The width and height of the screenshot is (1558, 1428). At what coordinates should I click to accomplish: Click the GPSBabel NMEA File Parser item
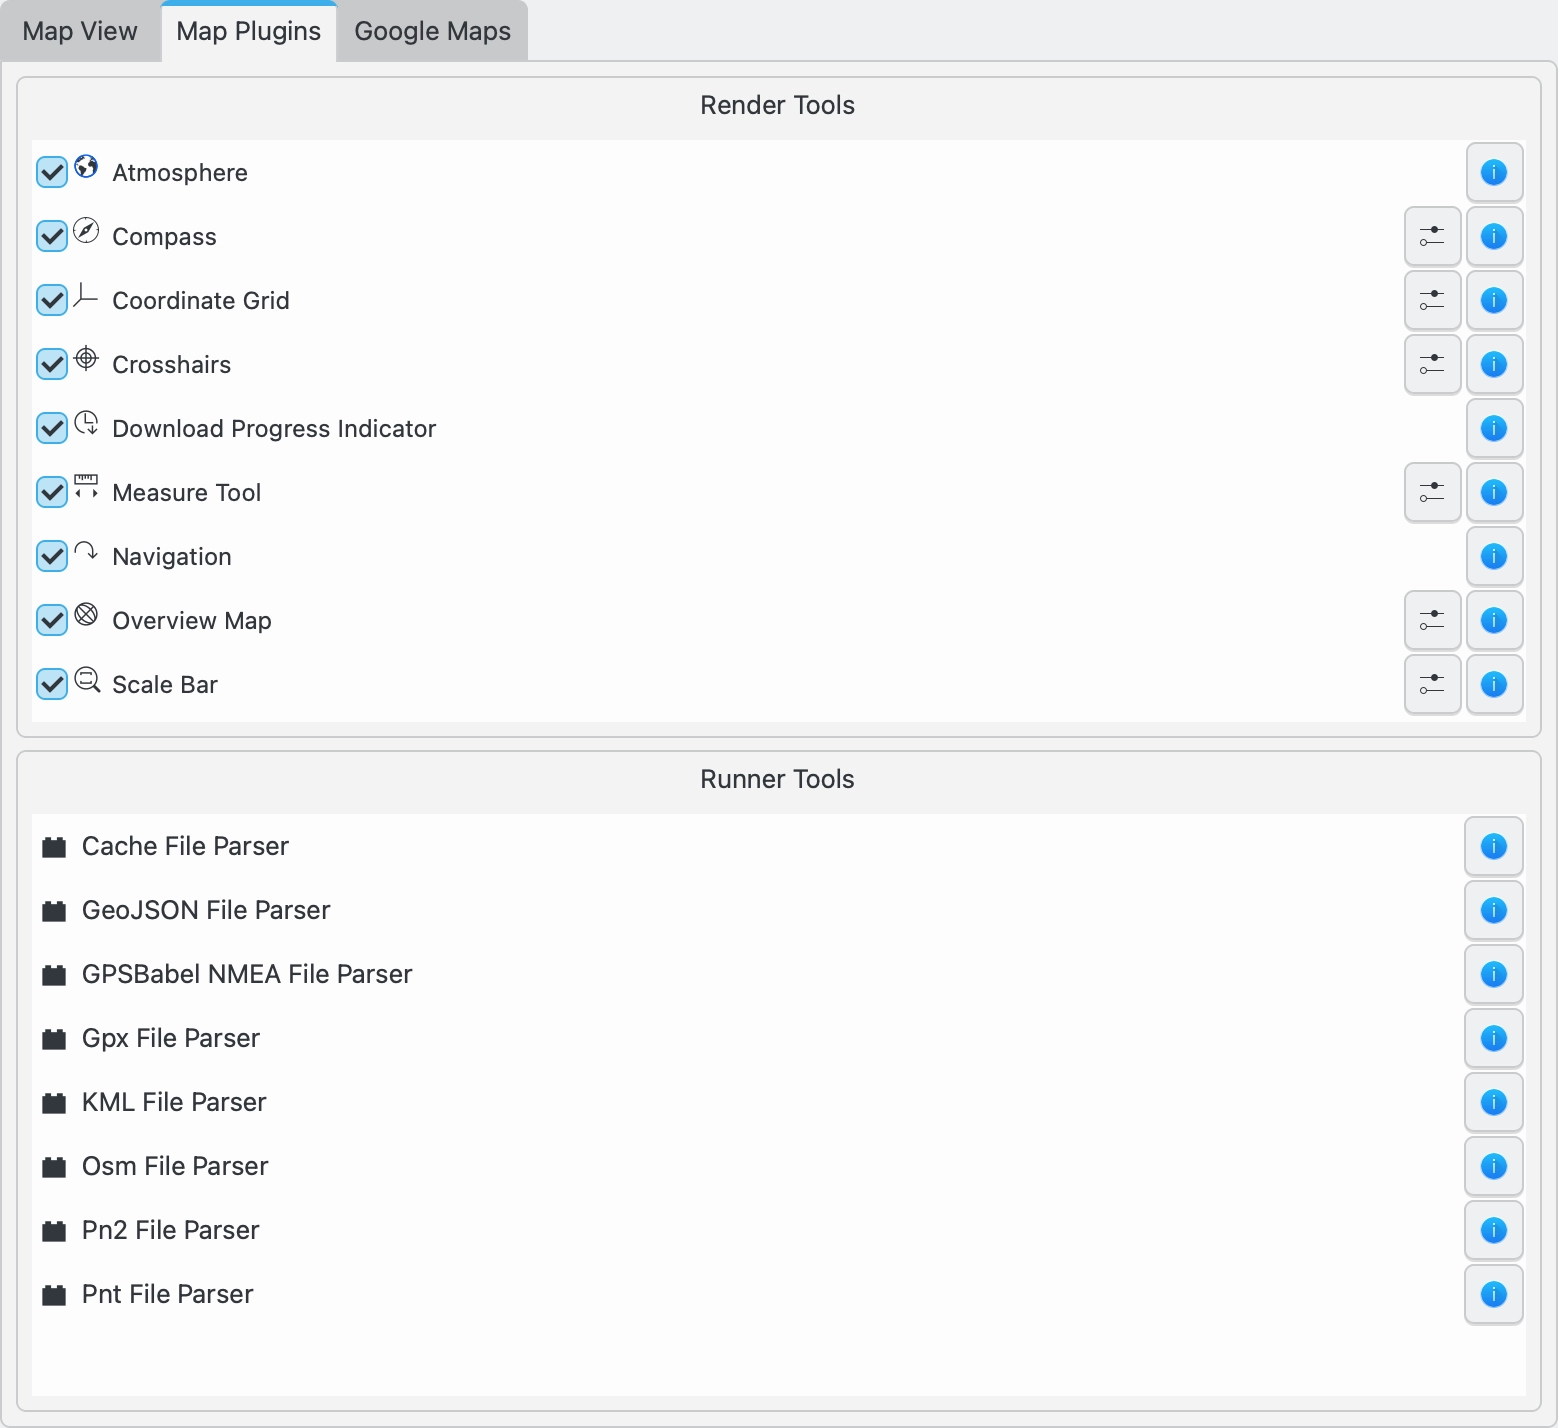tap(247, 974)
